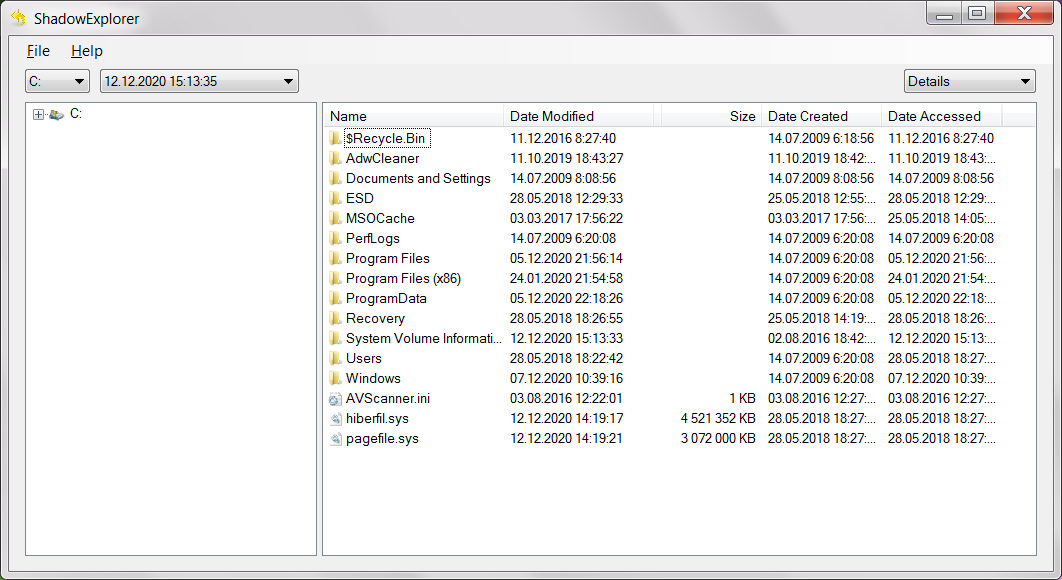Sort by the Name column header
Image resolution: width=1062 pixels, height=580 pixels.
click(412, 116)
